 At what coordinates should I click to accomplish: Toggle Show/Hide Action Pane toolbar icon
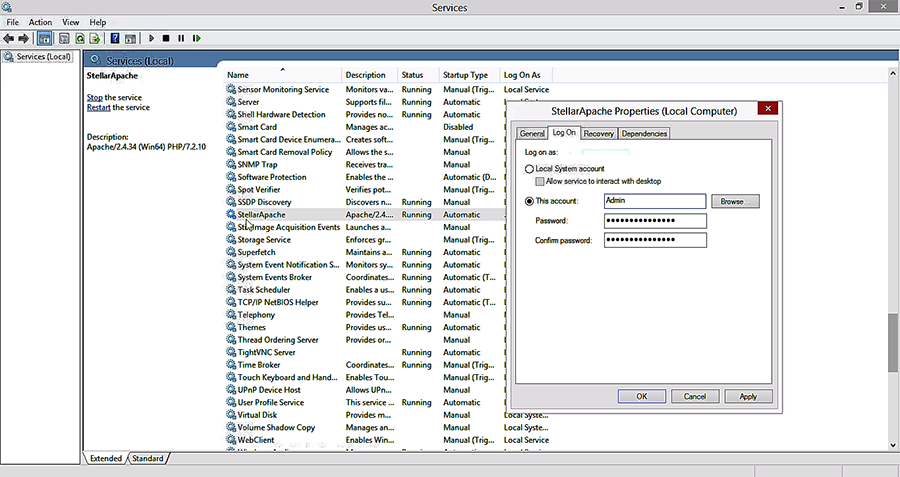(x=130, y=38)
